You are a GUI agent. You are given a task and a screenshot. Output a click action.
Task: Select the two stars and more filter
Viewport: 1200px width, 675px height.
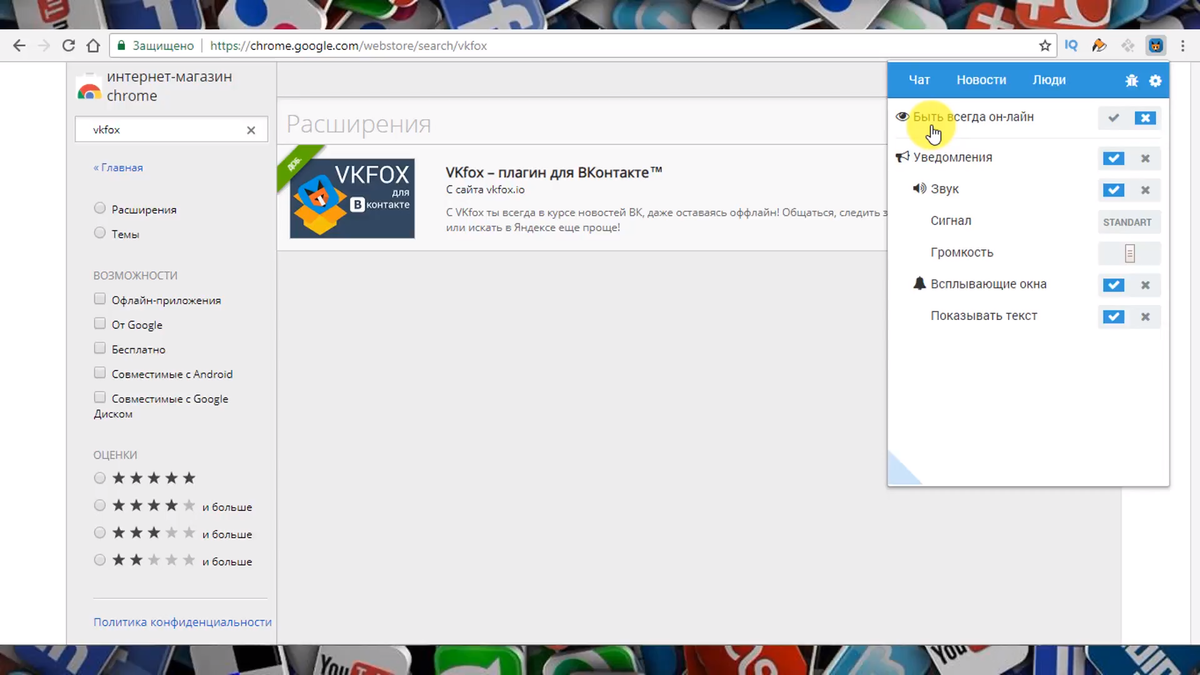coord(99,560)
